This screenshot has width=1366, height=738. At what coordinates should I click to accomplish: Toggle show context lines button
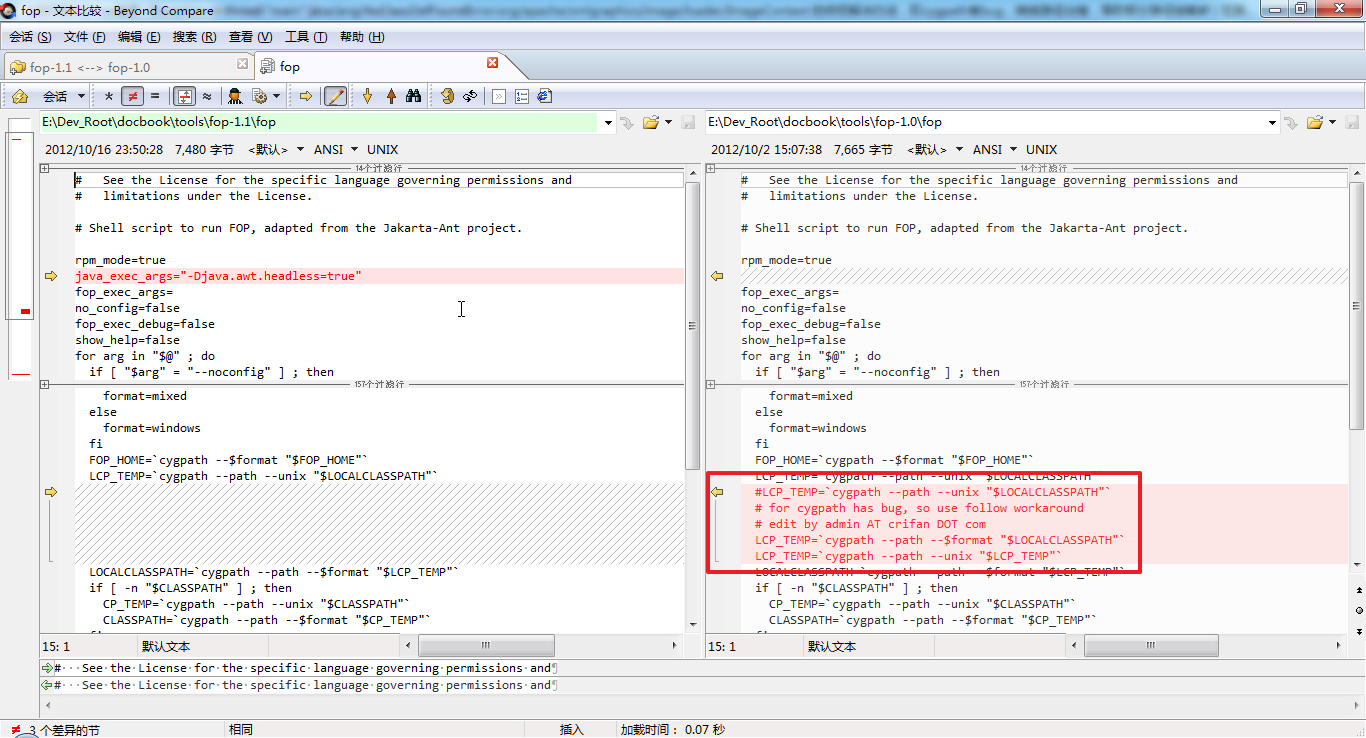tap(184, 97)
